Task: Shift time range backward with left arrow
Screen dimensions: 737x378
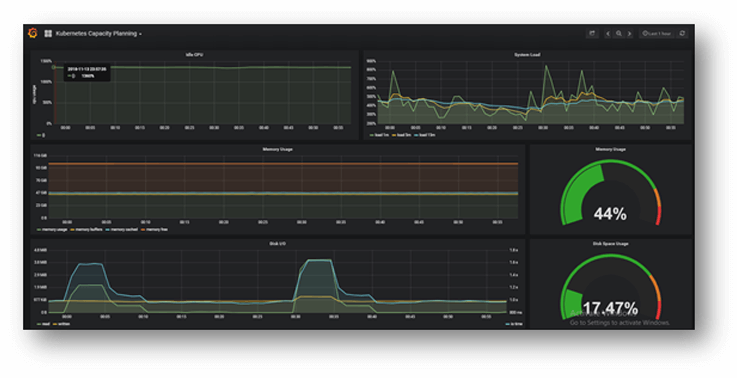Action: point(608,33)
